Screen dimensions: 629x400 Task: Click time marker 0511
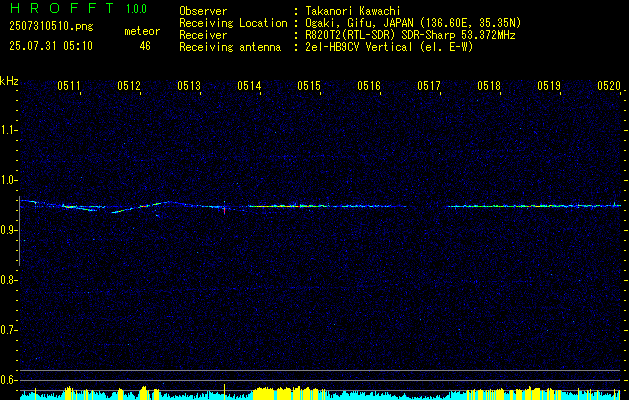69,86
